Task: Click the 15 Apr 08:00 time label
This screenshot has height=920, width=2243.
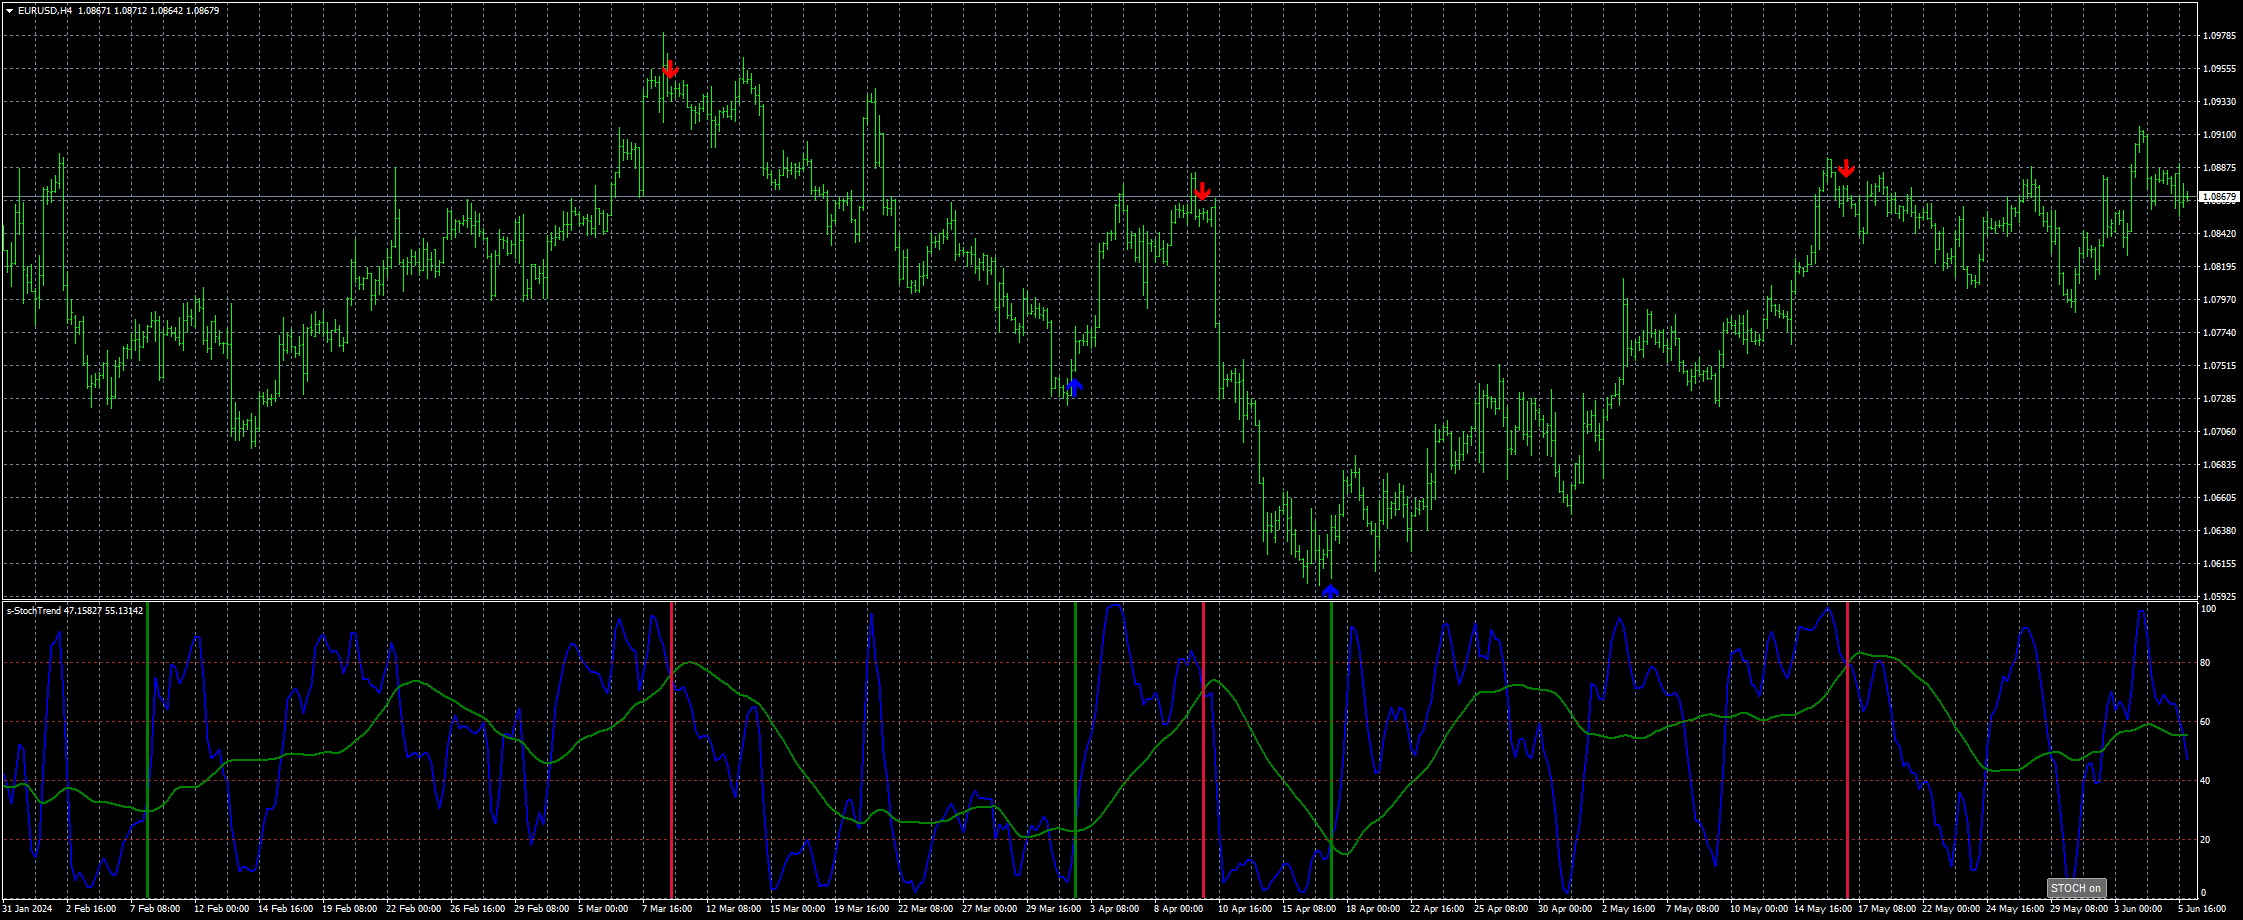Action: [1309, 910]
